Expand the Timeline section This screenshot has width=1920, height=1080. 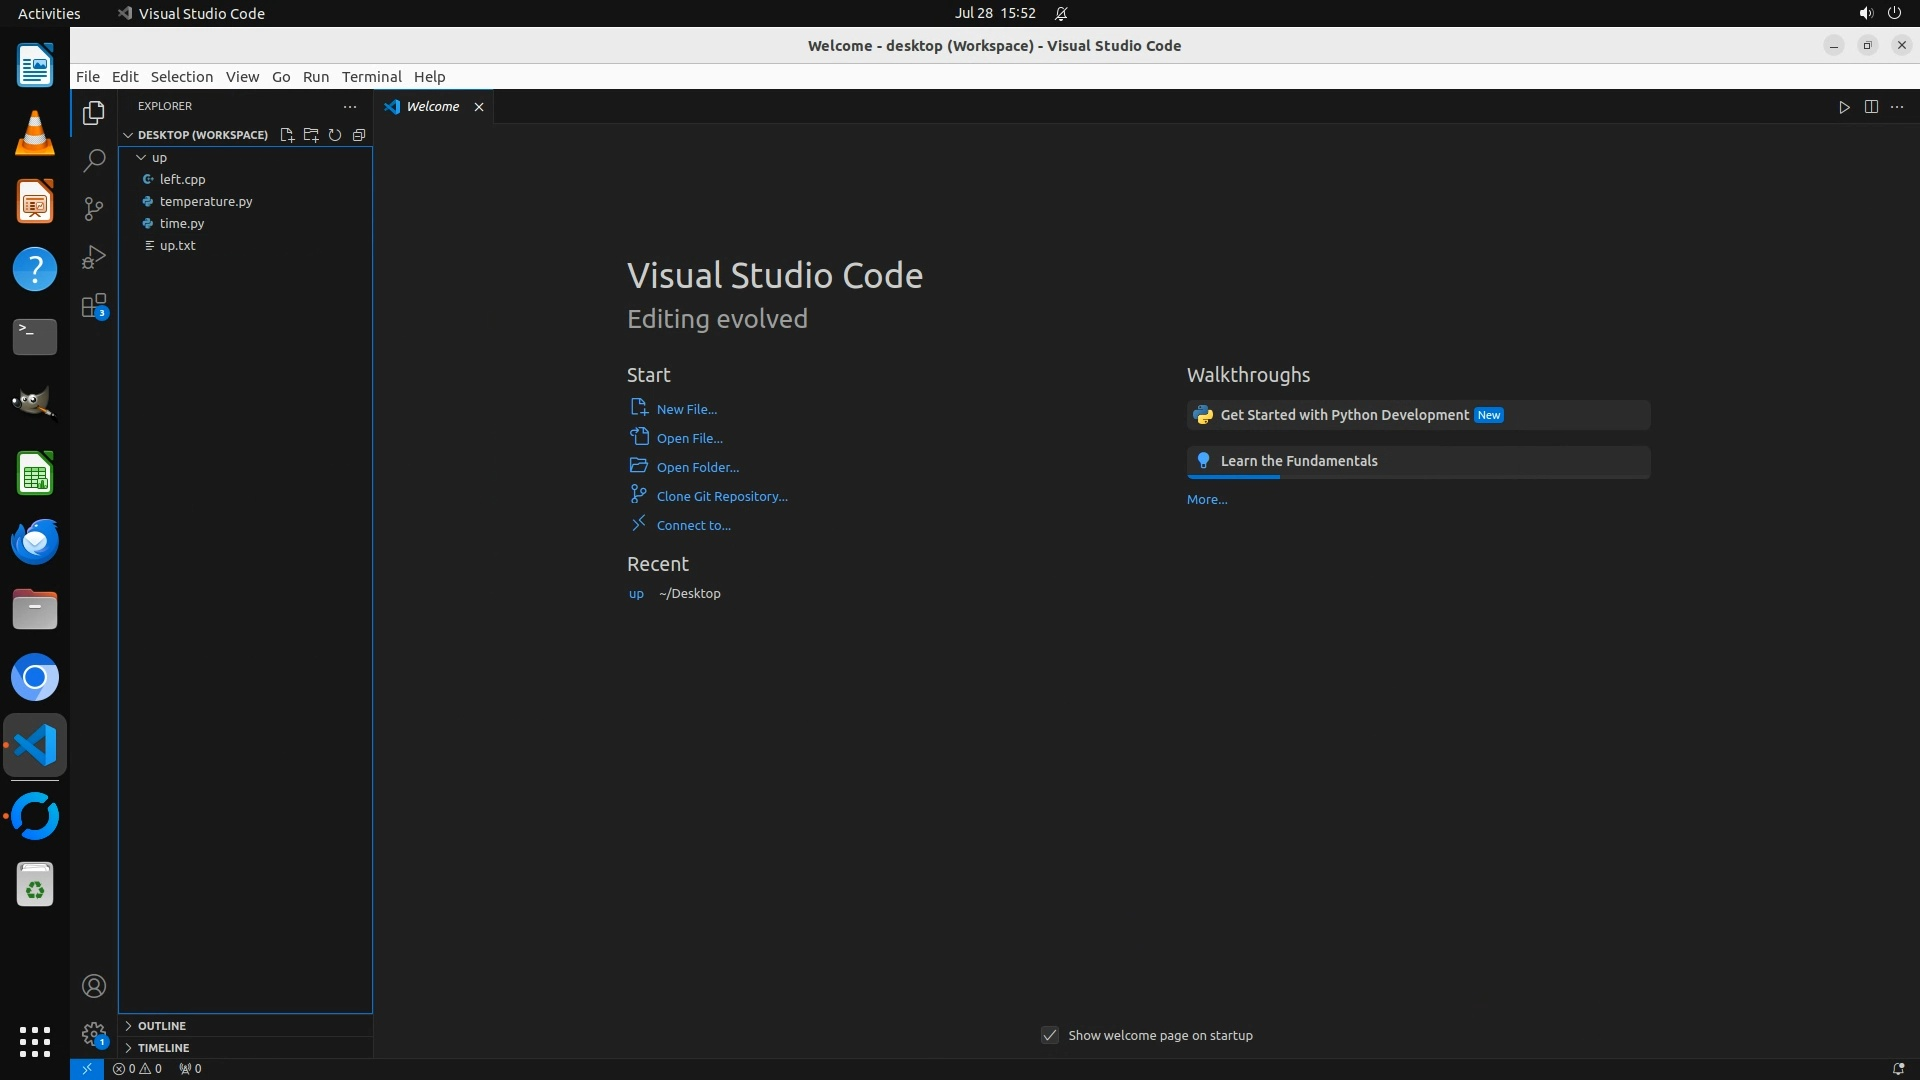(x=163, y=1048)
